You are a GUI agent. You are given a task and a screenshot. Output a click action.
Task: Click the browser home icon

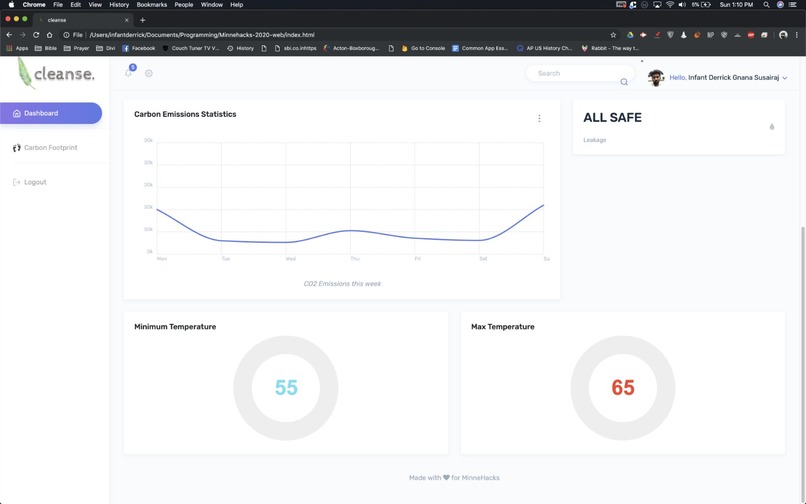[49, 35]
